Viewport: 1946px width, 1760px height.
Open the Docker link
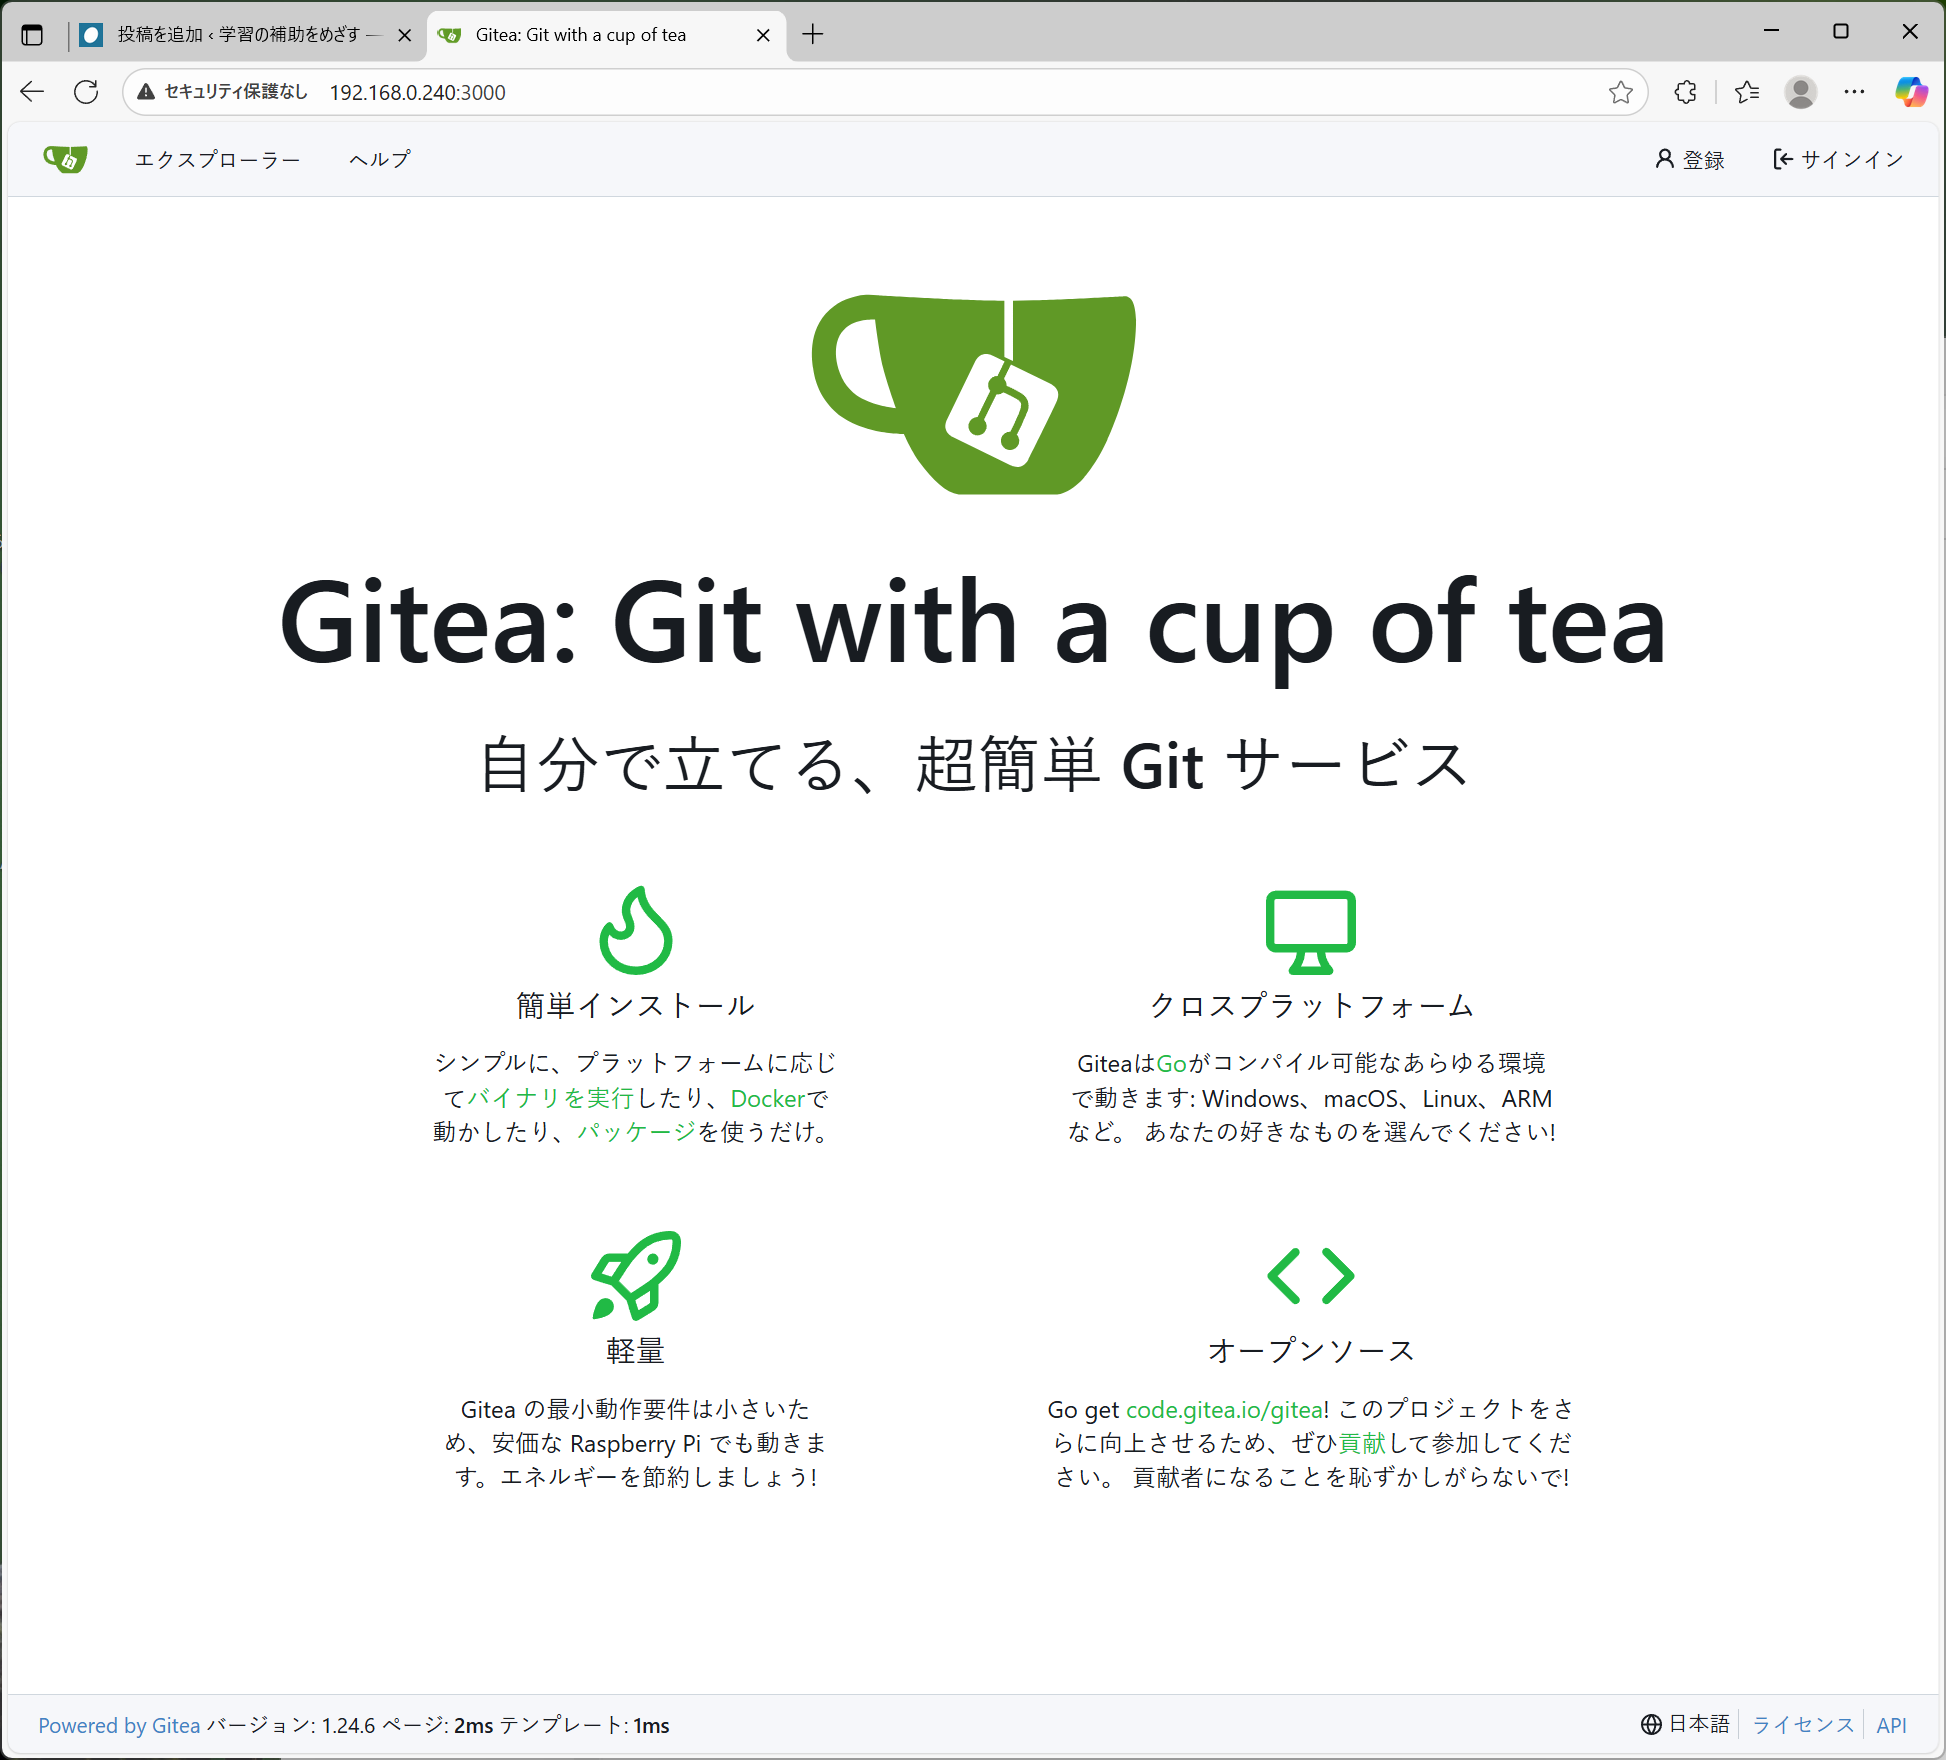pos(767,1098)
